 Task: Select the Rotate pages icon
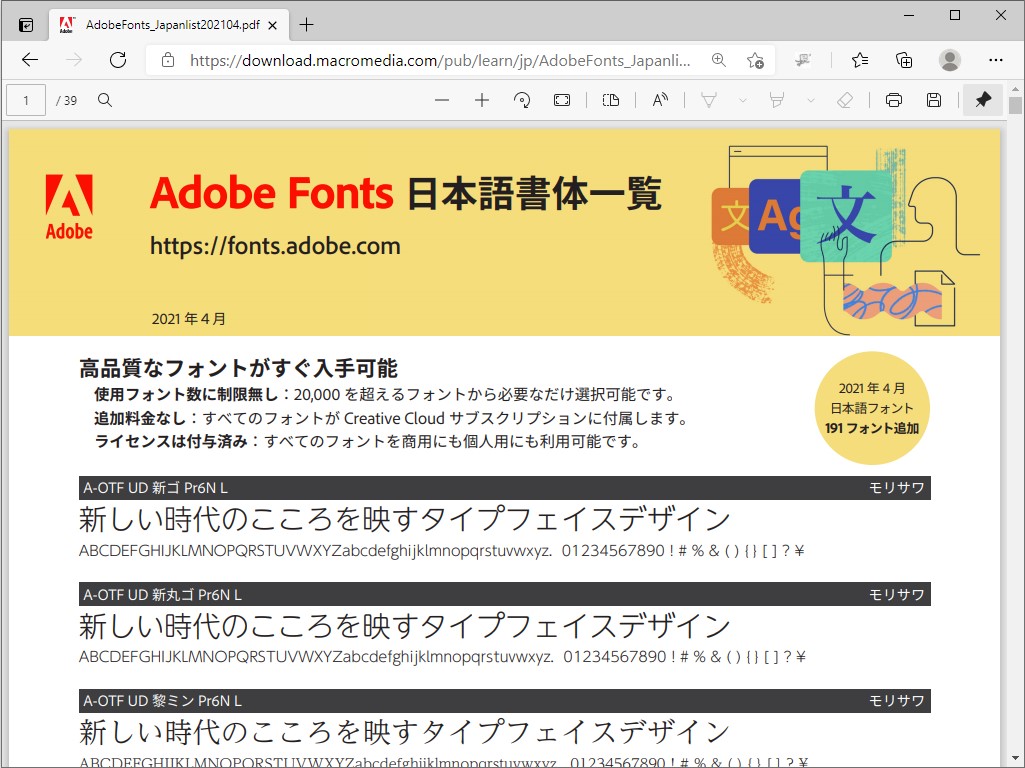pyautogui.click(x=522, y=100)
